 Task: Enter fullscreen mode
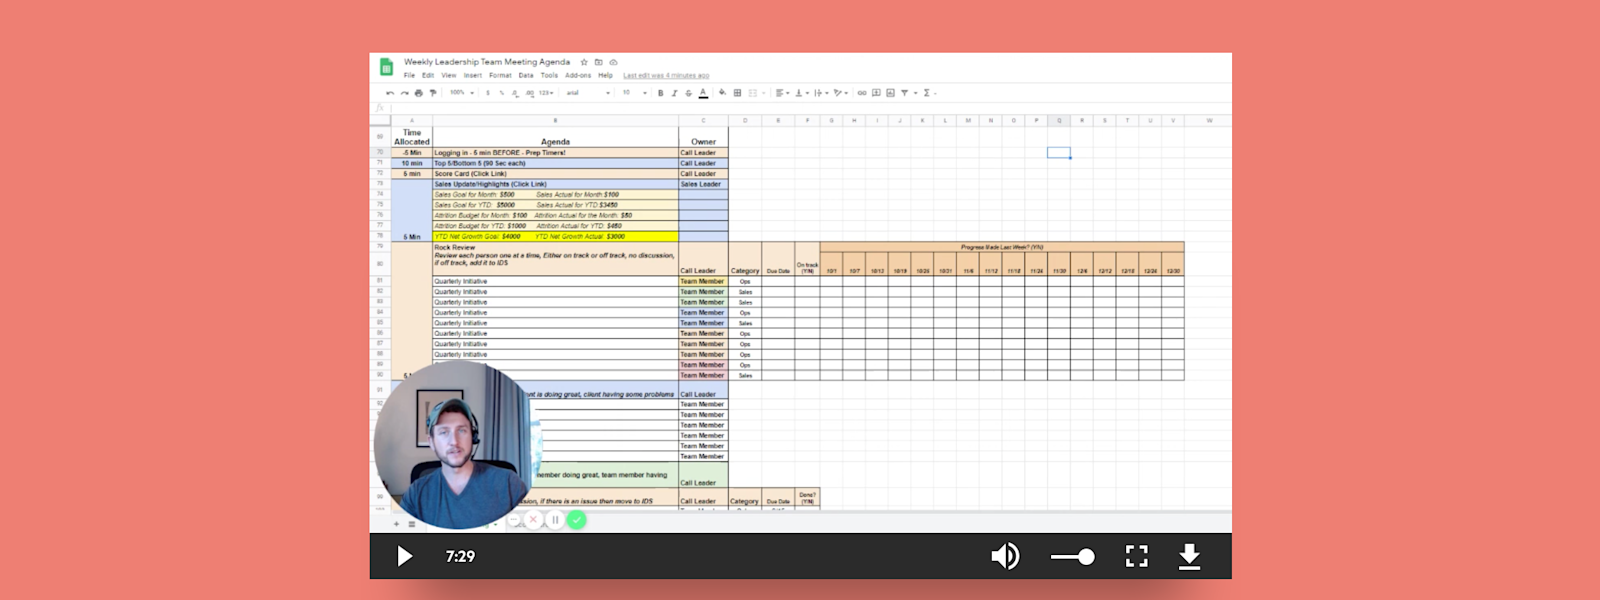click(1137, 556)
